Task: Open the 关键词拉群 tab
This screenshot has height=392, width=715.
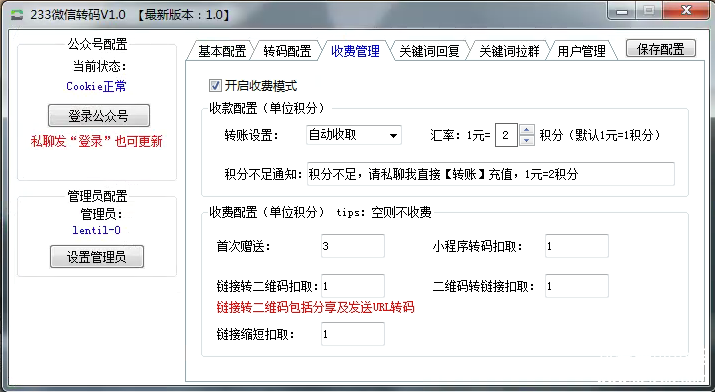Action: 509,51
